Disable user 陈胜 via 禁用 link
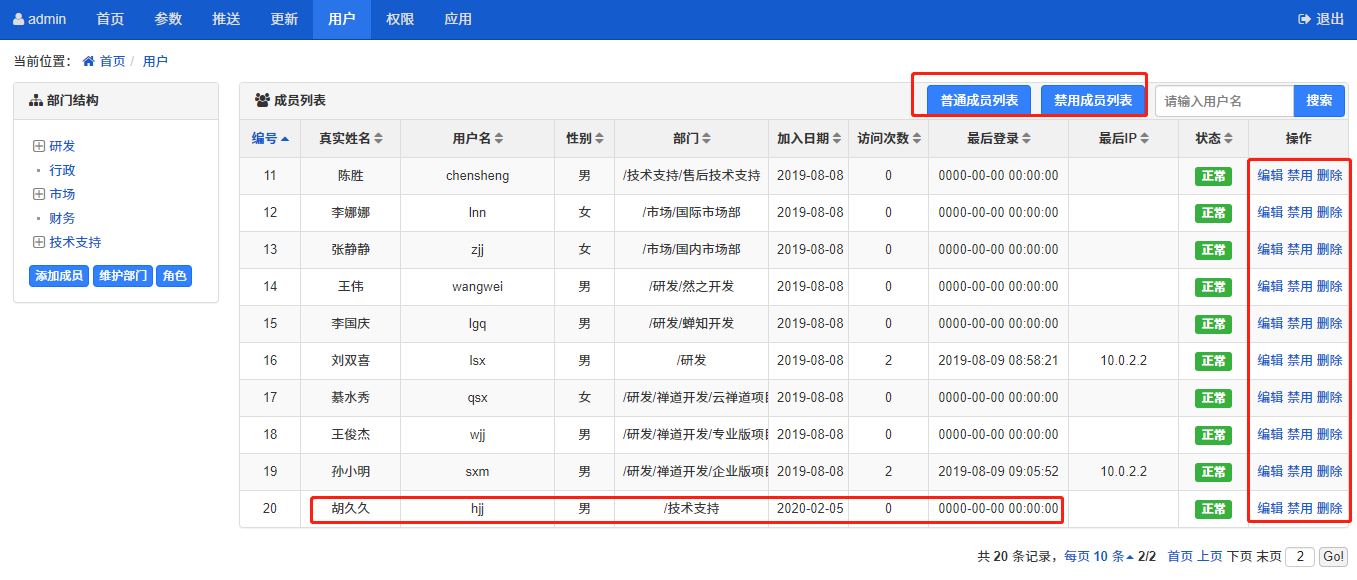Viewport: 1357px width, 580px height. click(1299, 176)
